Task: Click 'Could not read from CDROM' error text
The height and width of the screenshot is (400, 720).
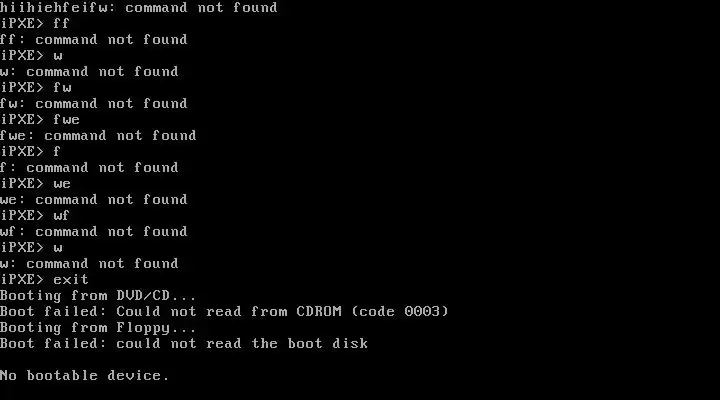Action: click(229, 311)
